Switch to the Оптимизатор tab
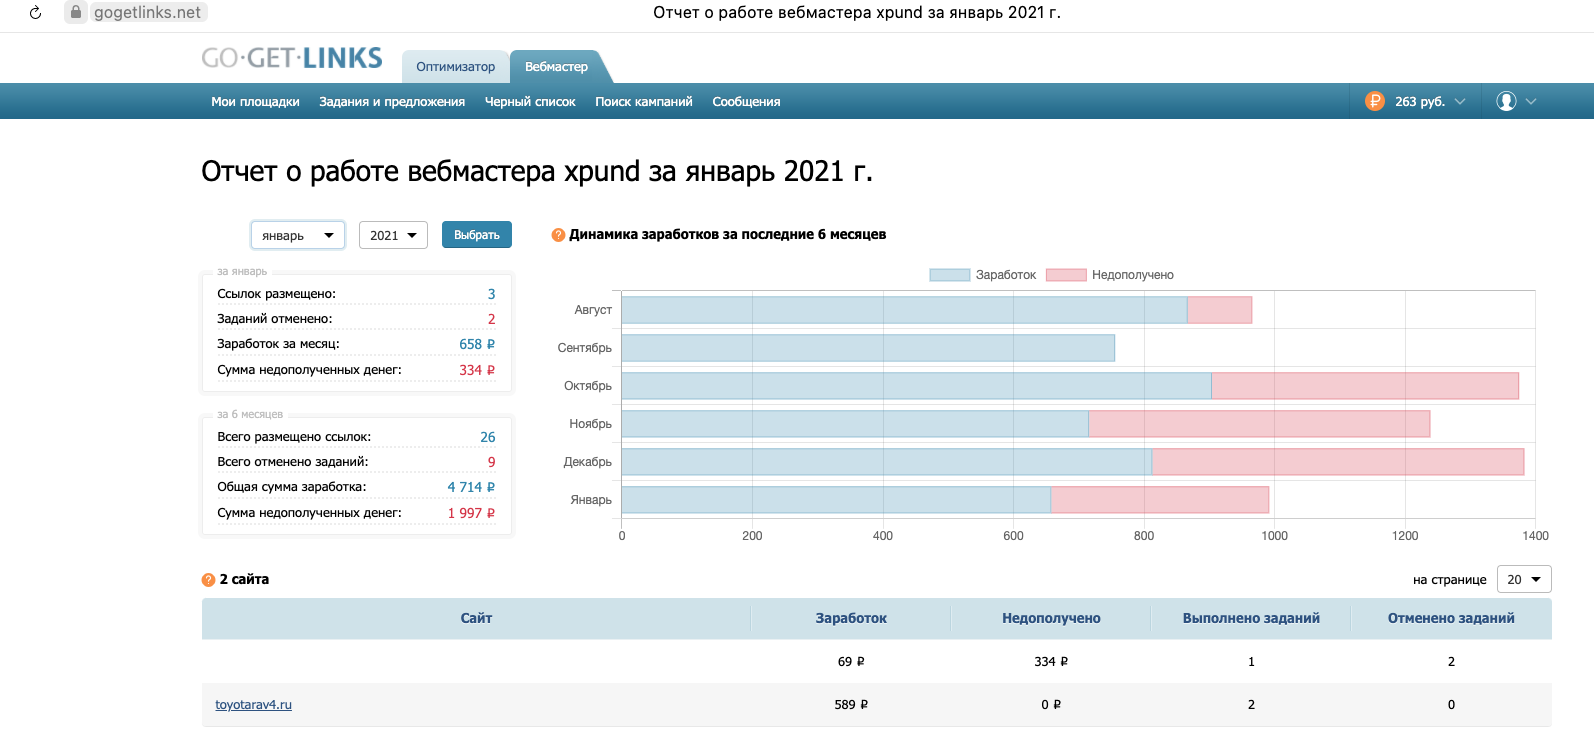Image resolution: width=1594 pixels, height=756 pixels. click(456, 67)
